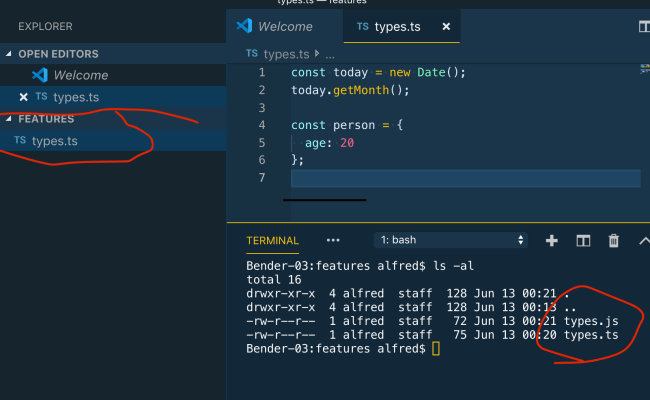Place cursor on highlighted empty line 7
The width and height of the screenshot is (650, 400).
(466, 178)
